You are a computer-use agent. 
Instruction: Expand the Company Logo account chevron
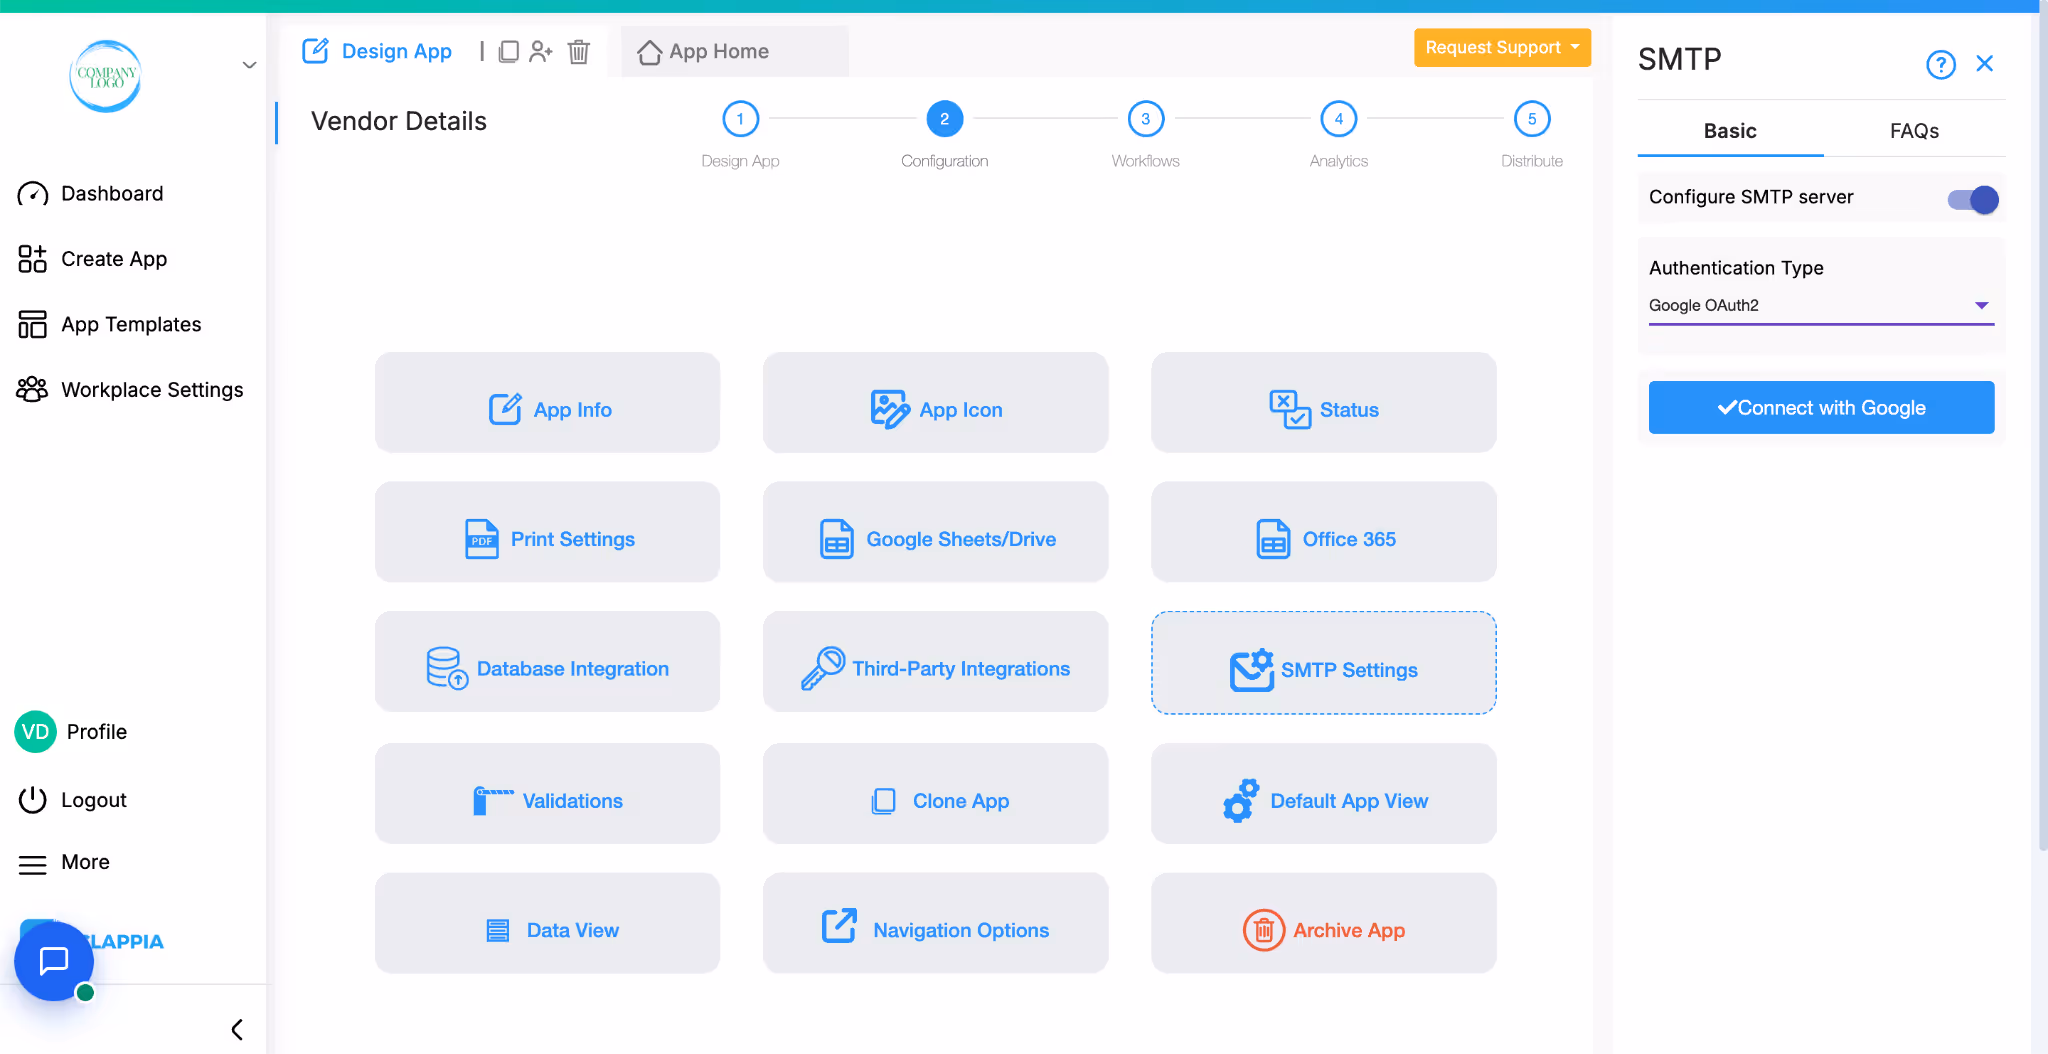tap(248, 64)
